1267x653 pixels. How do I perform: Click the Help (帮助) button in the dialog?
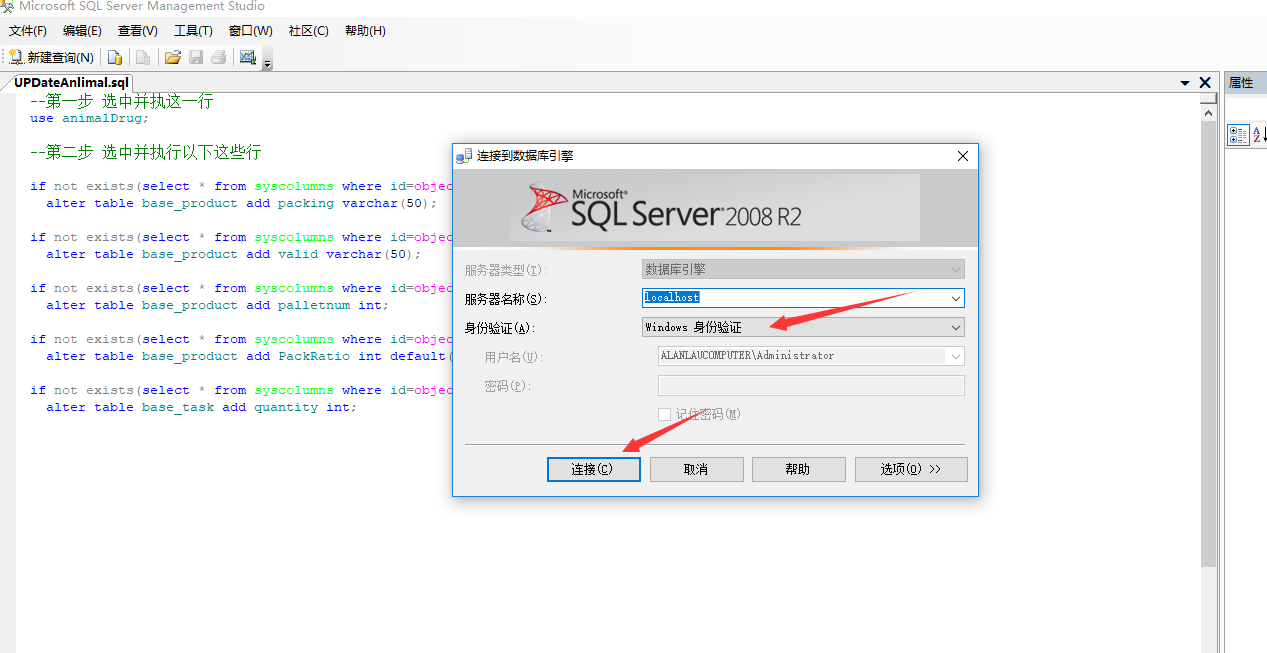[798, 469]
